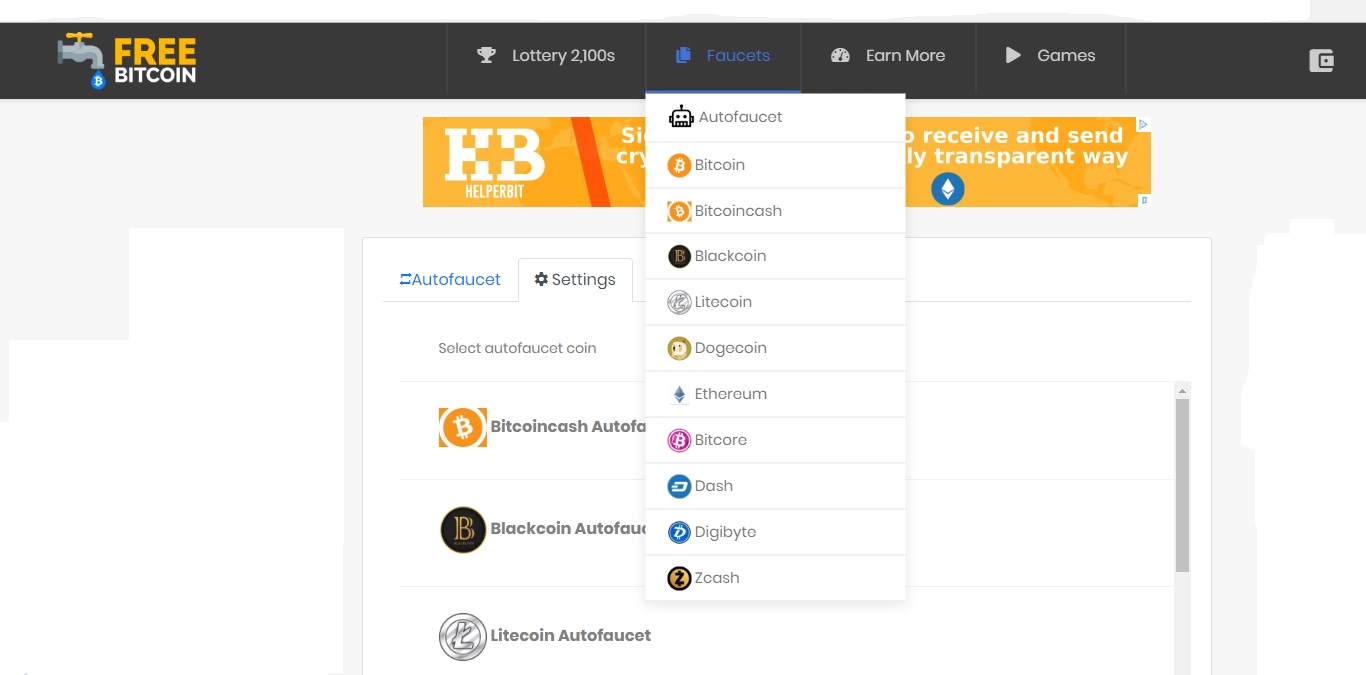Screen dimensions: 1366x675
Task: Click the Dogecoin coin icon in dropdown
Action: pyautogui.click(x=679, y=348)
